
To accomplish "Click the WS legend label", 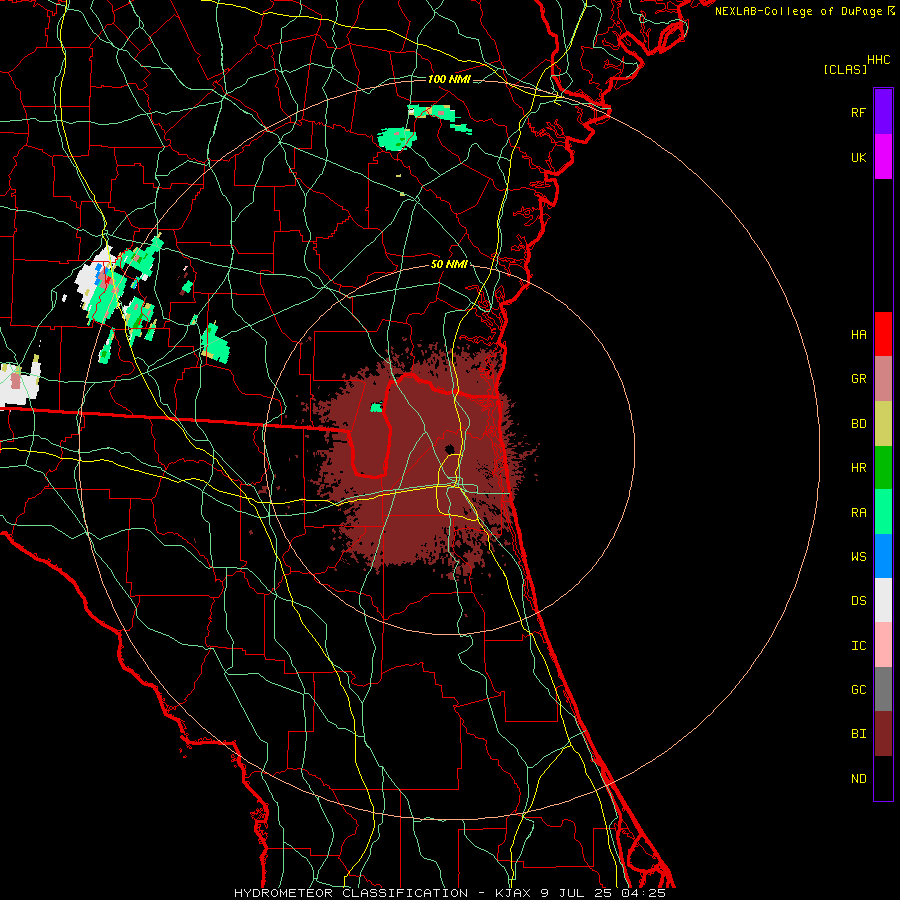I will (858, 556).
